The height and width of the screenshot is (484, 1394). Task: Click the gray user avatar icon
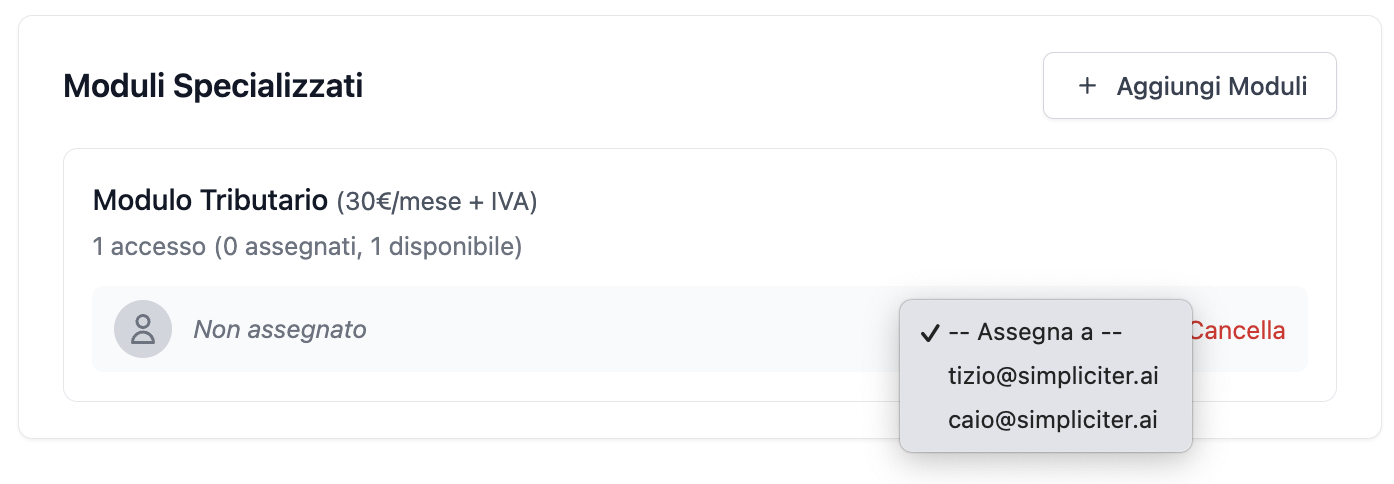coord(143,329)
